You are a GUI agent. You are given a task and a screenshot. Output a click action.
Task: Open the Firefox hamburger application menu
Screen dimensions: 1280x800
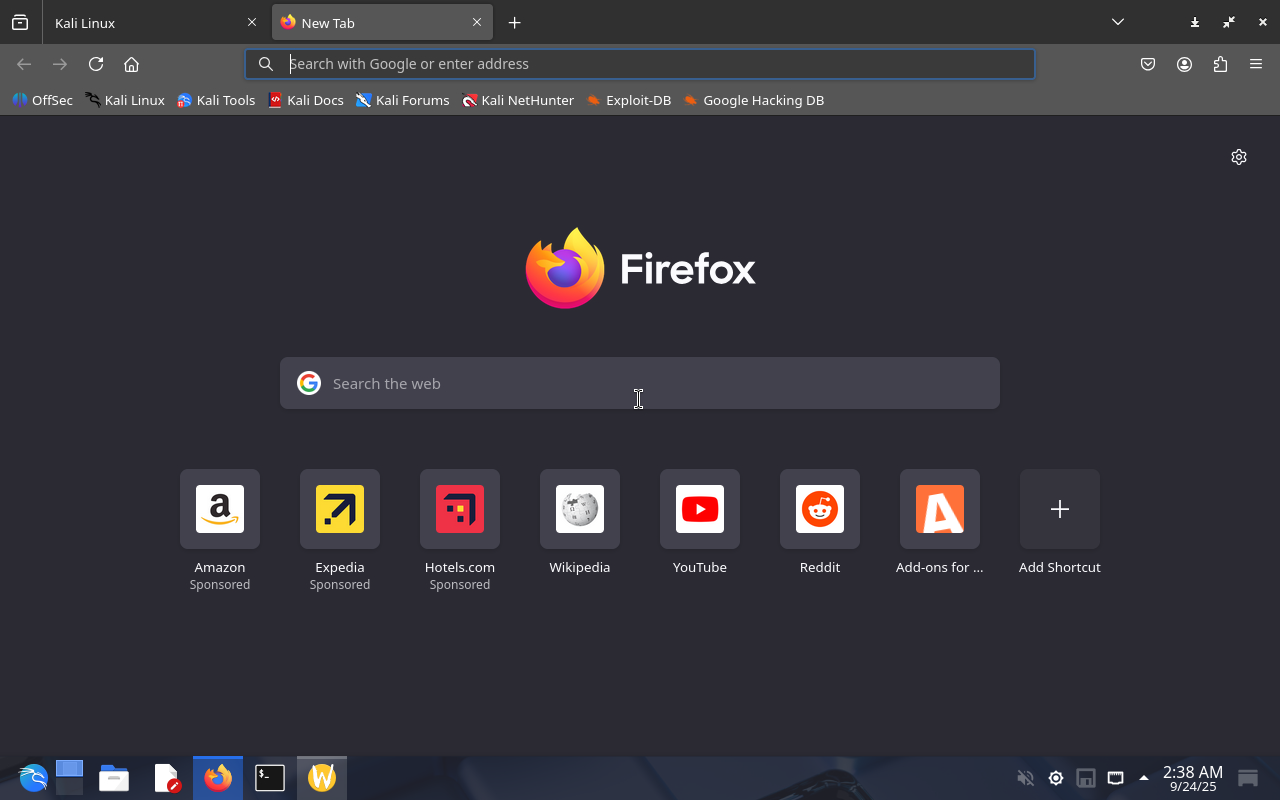(x=1256, y=64)
